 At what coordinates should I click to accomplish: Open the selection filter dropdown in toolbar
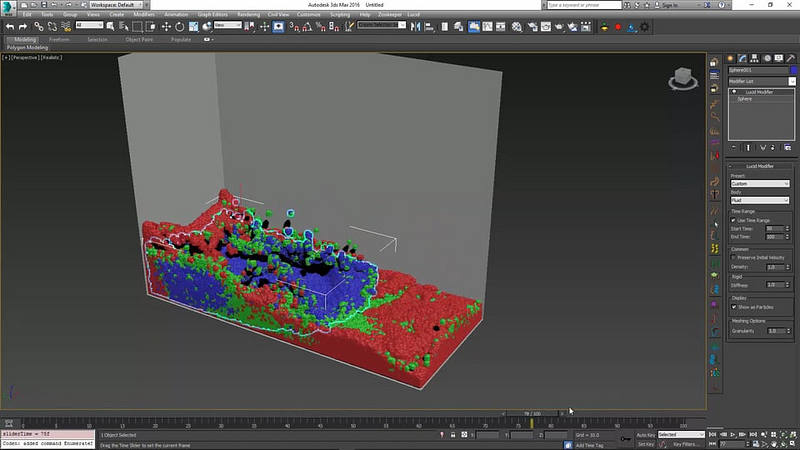[89, 25]
